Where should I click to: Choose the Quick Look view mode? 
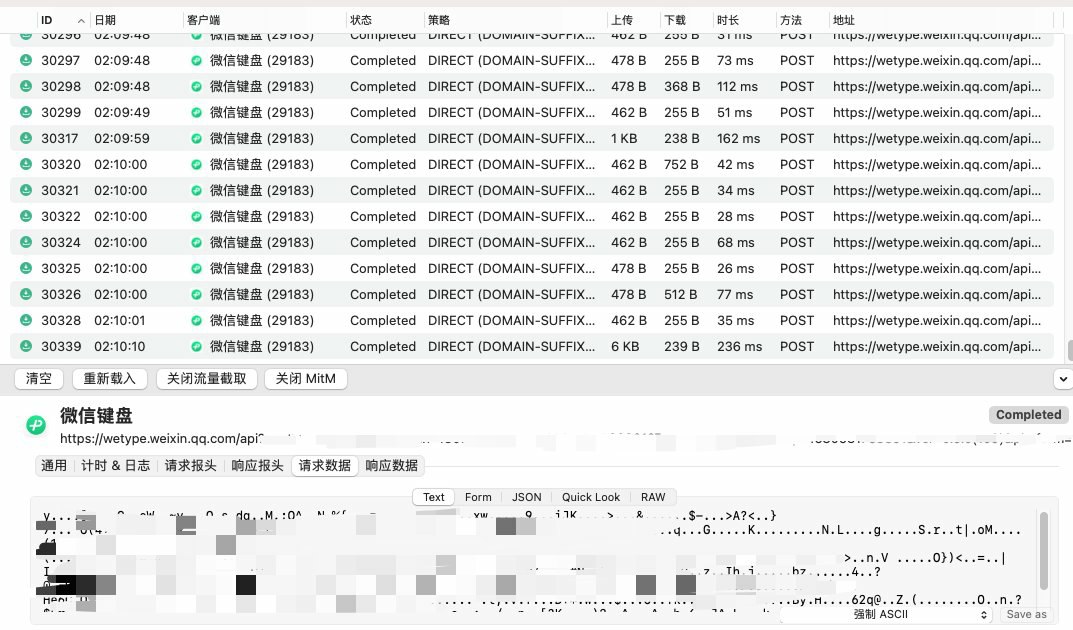click(591, 497)
